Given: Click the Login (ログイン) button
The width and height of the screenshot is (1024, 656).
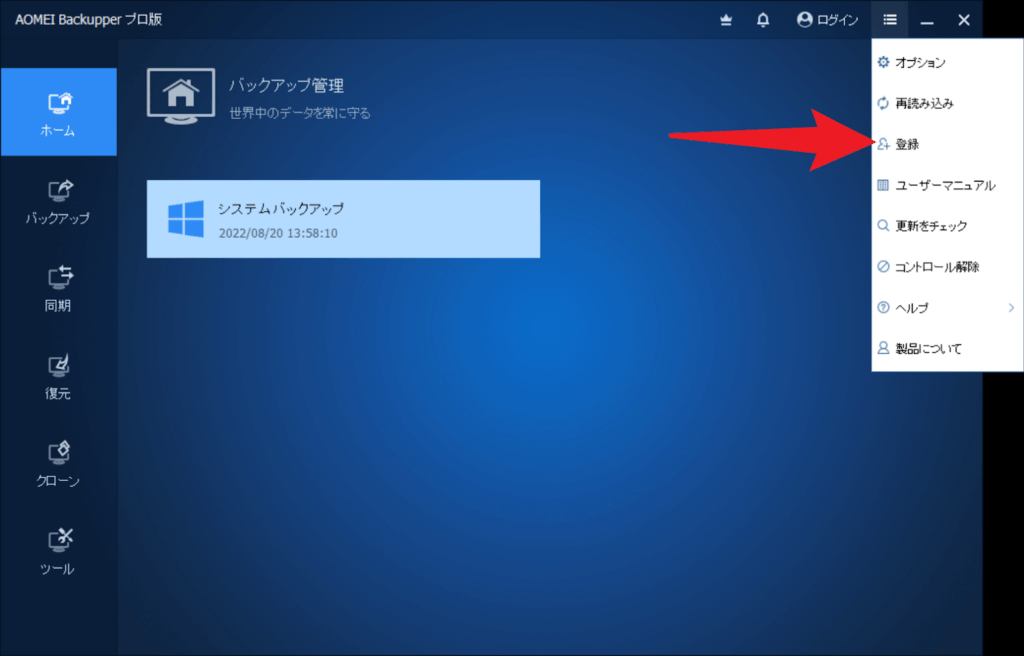Looking at the screenshot, I should coord(827,20).
